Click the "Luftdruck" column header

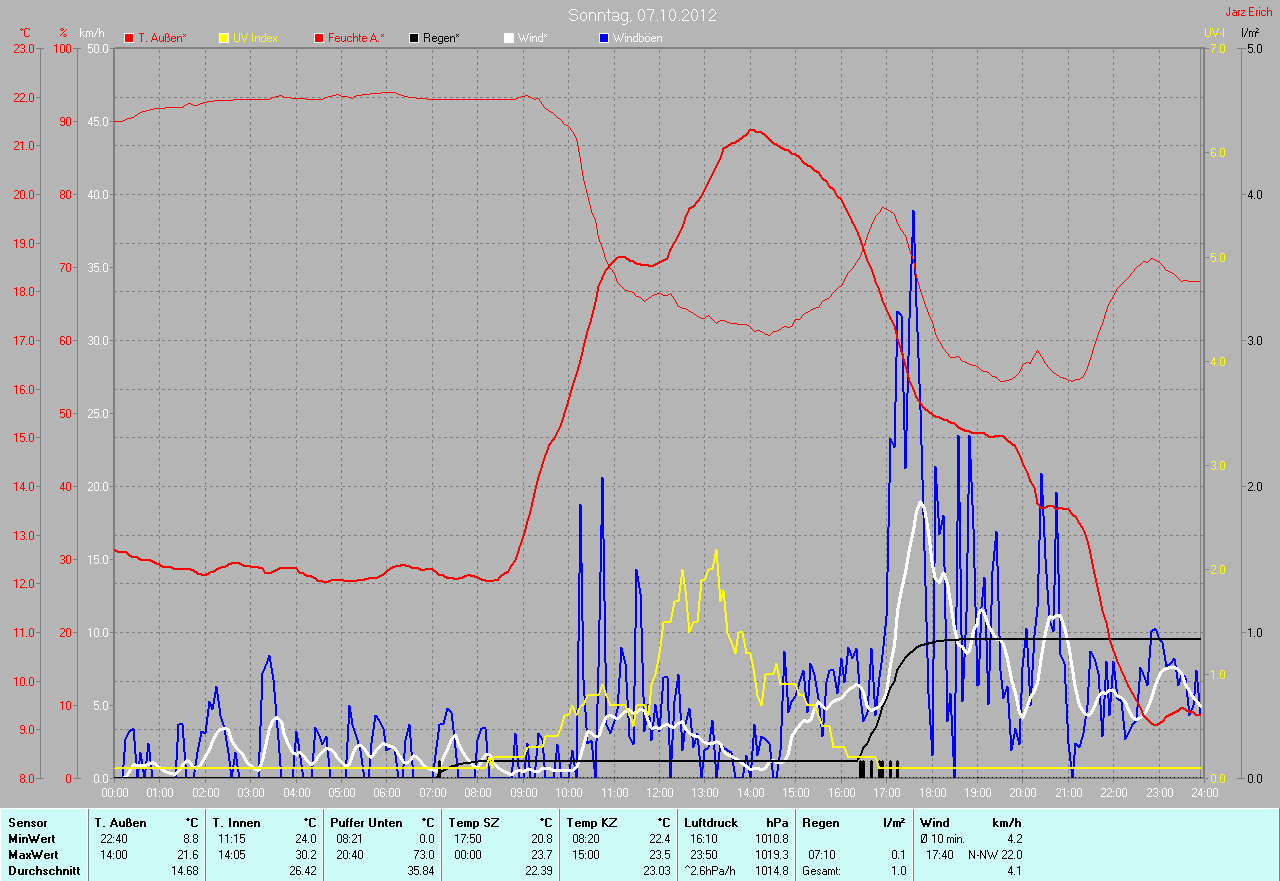pos(711,823)
